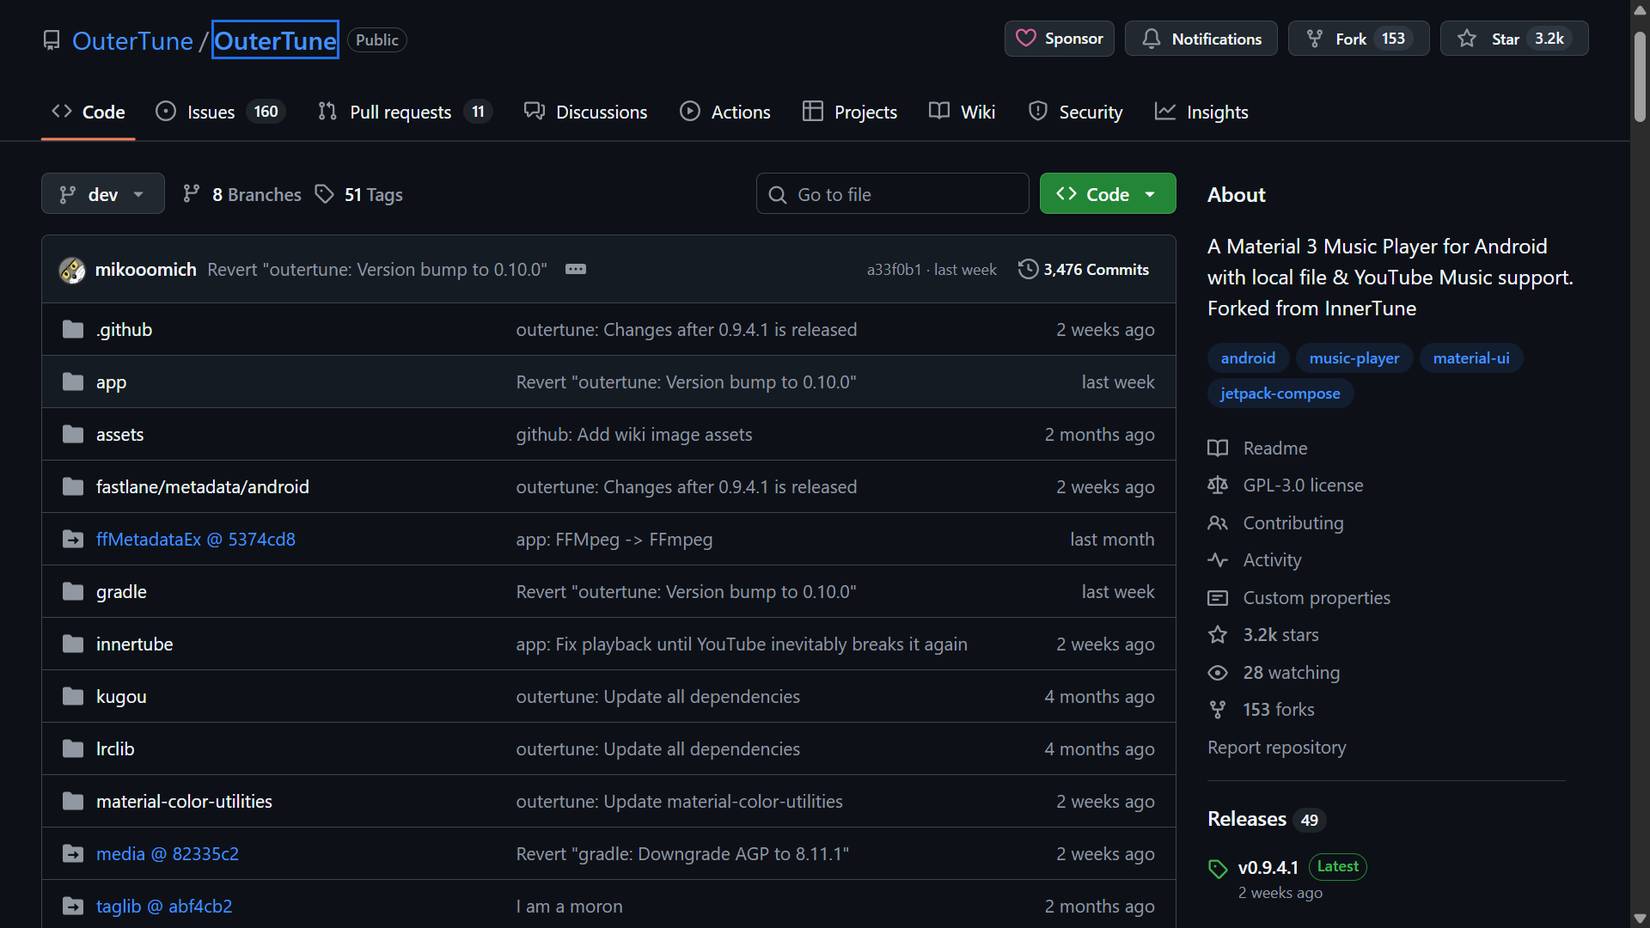Open repository Activity via pulse icon
The width and height of the screenshot is (1650, 928).
coord(1217,560)
